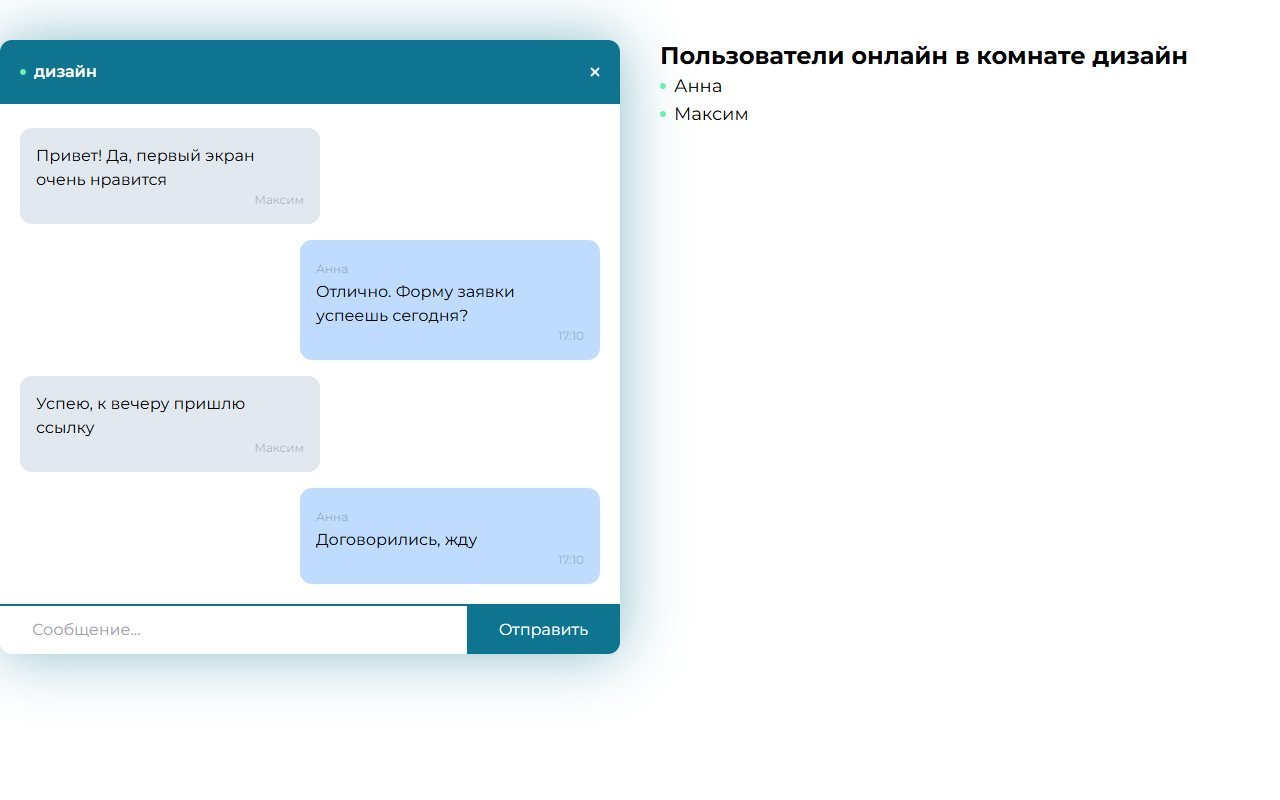This screenshot has width=1280, height=800.
Task: Click Максим label under "Привет! Да, первый экран" message
Action: tap(279, 200)
